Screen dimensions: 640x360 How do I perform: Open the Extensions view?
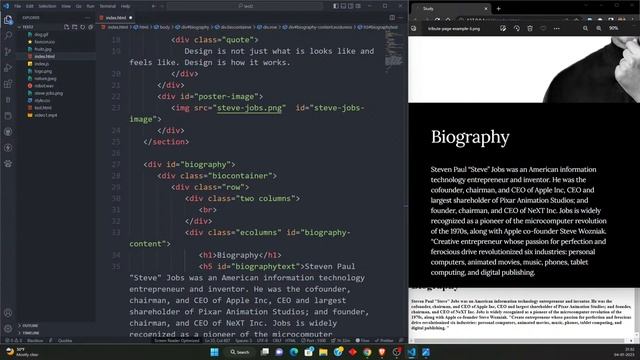[x=8, y=84]
